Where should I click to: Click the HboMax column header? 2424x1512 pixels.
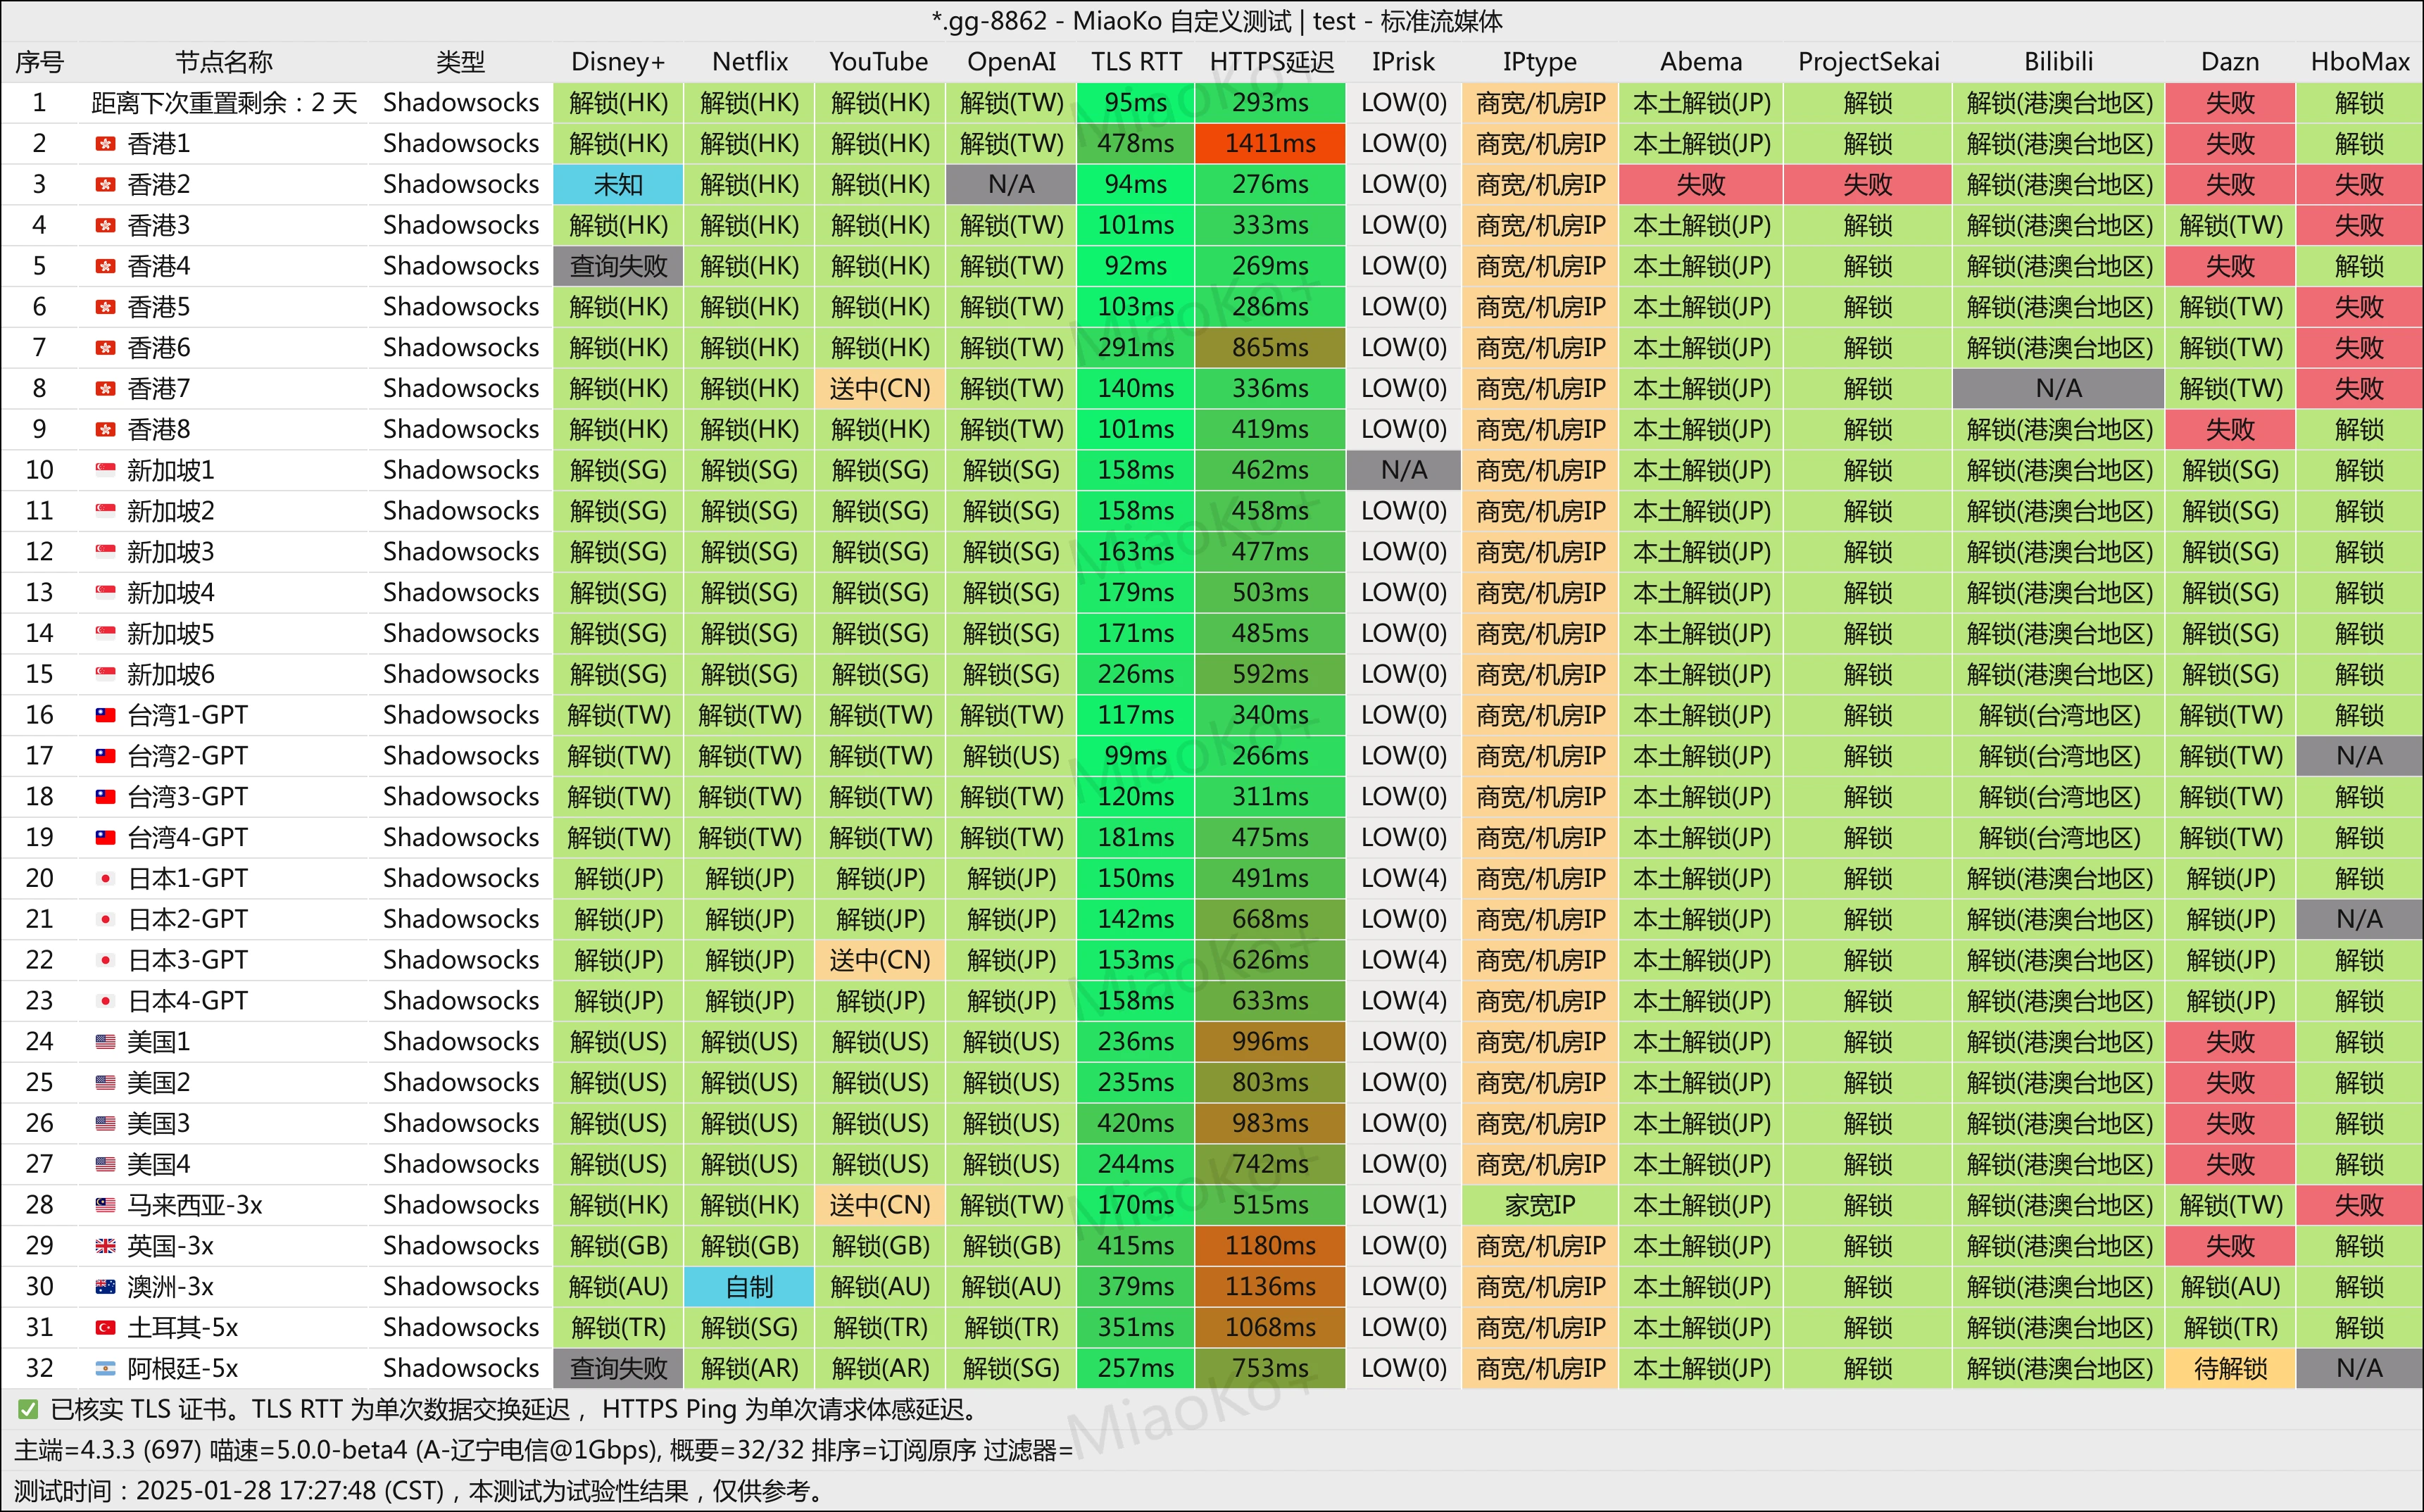pos(2359,62)
